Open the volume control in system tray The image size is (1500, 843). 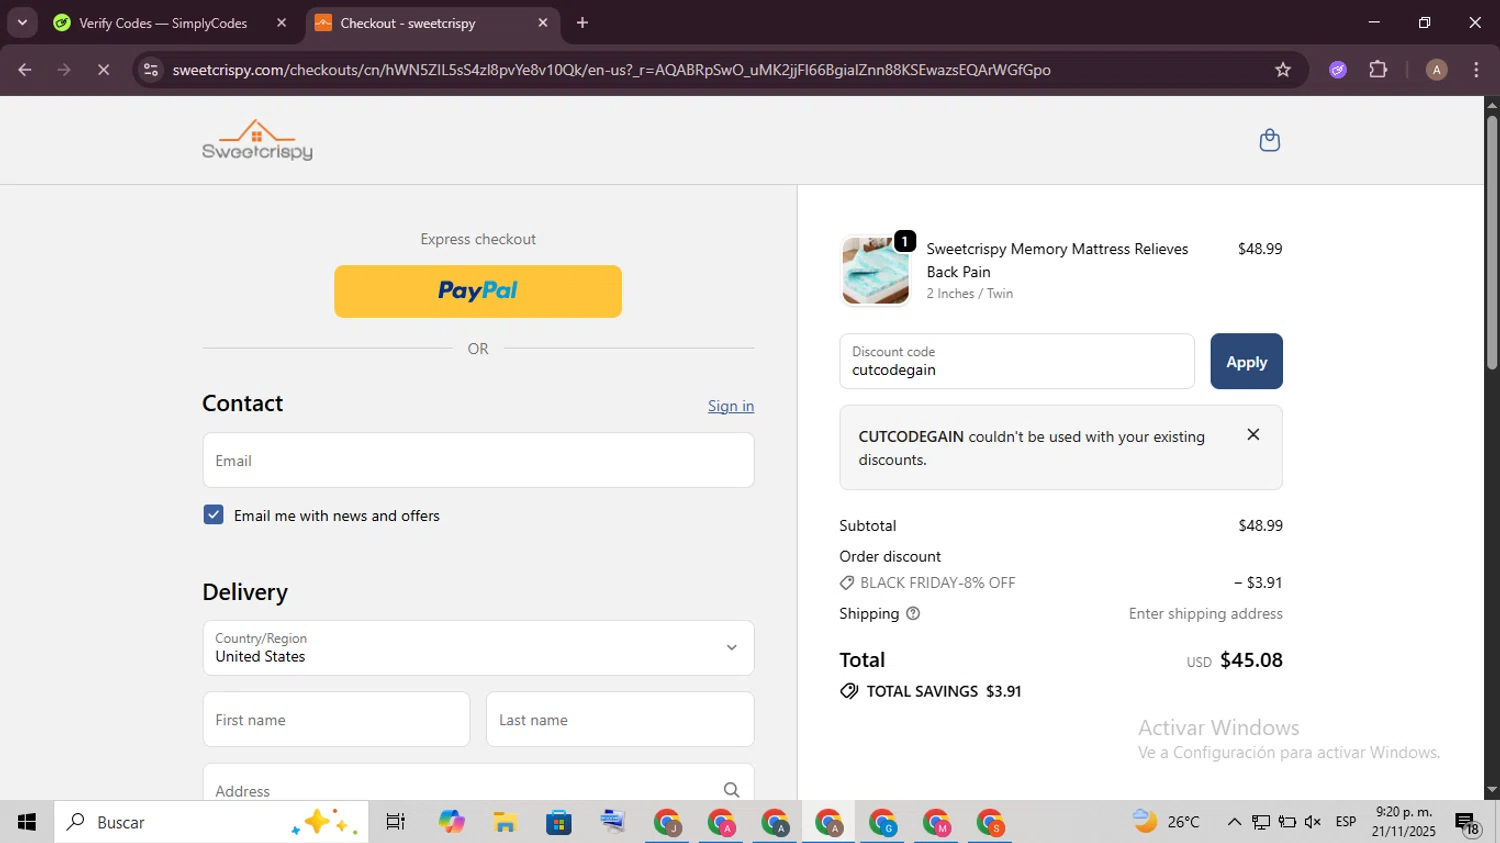tap(1313, 822)
